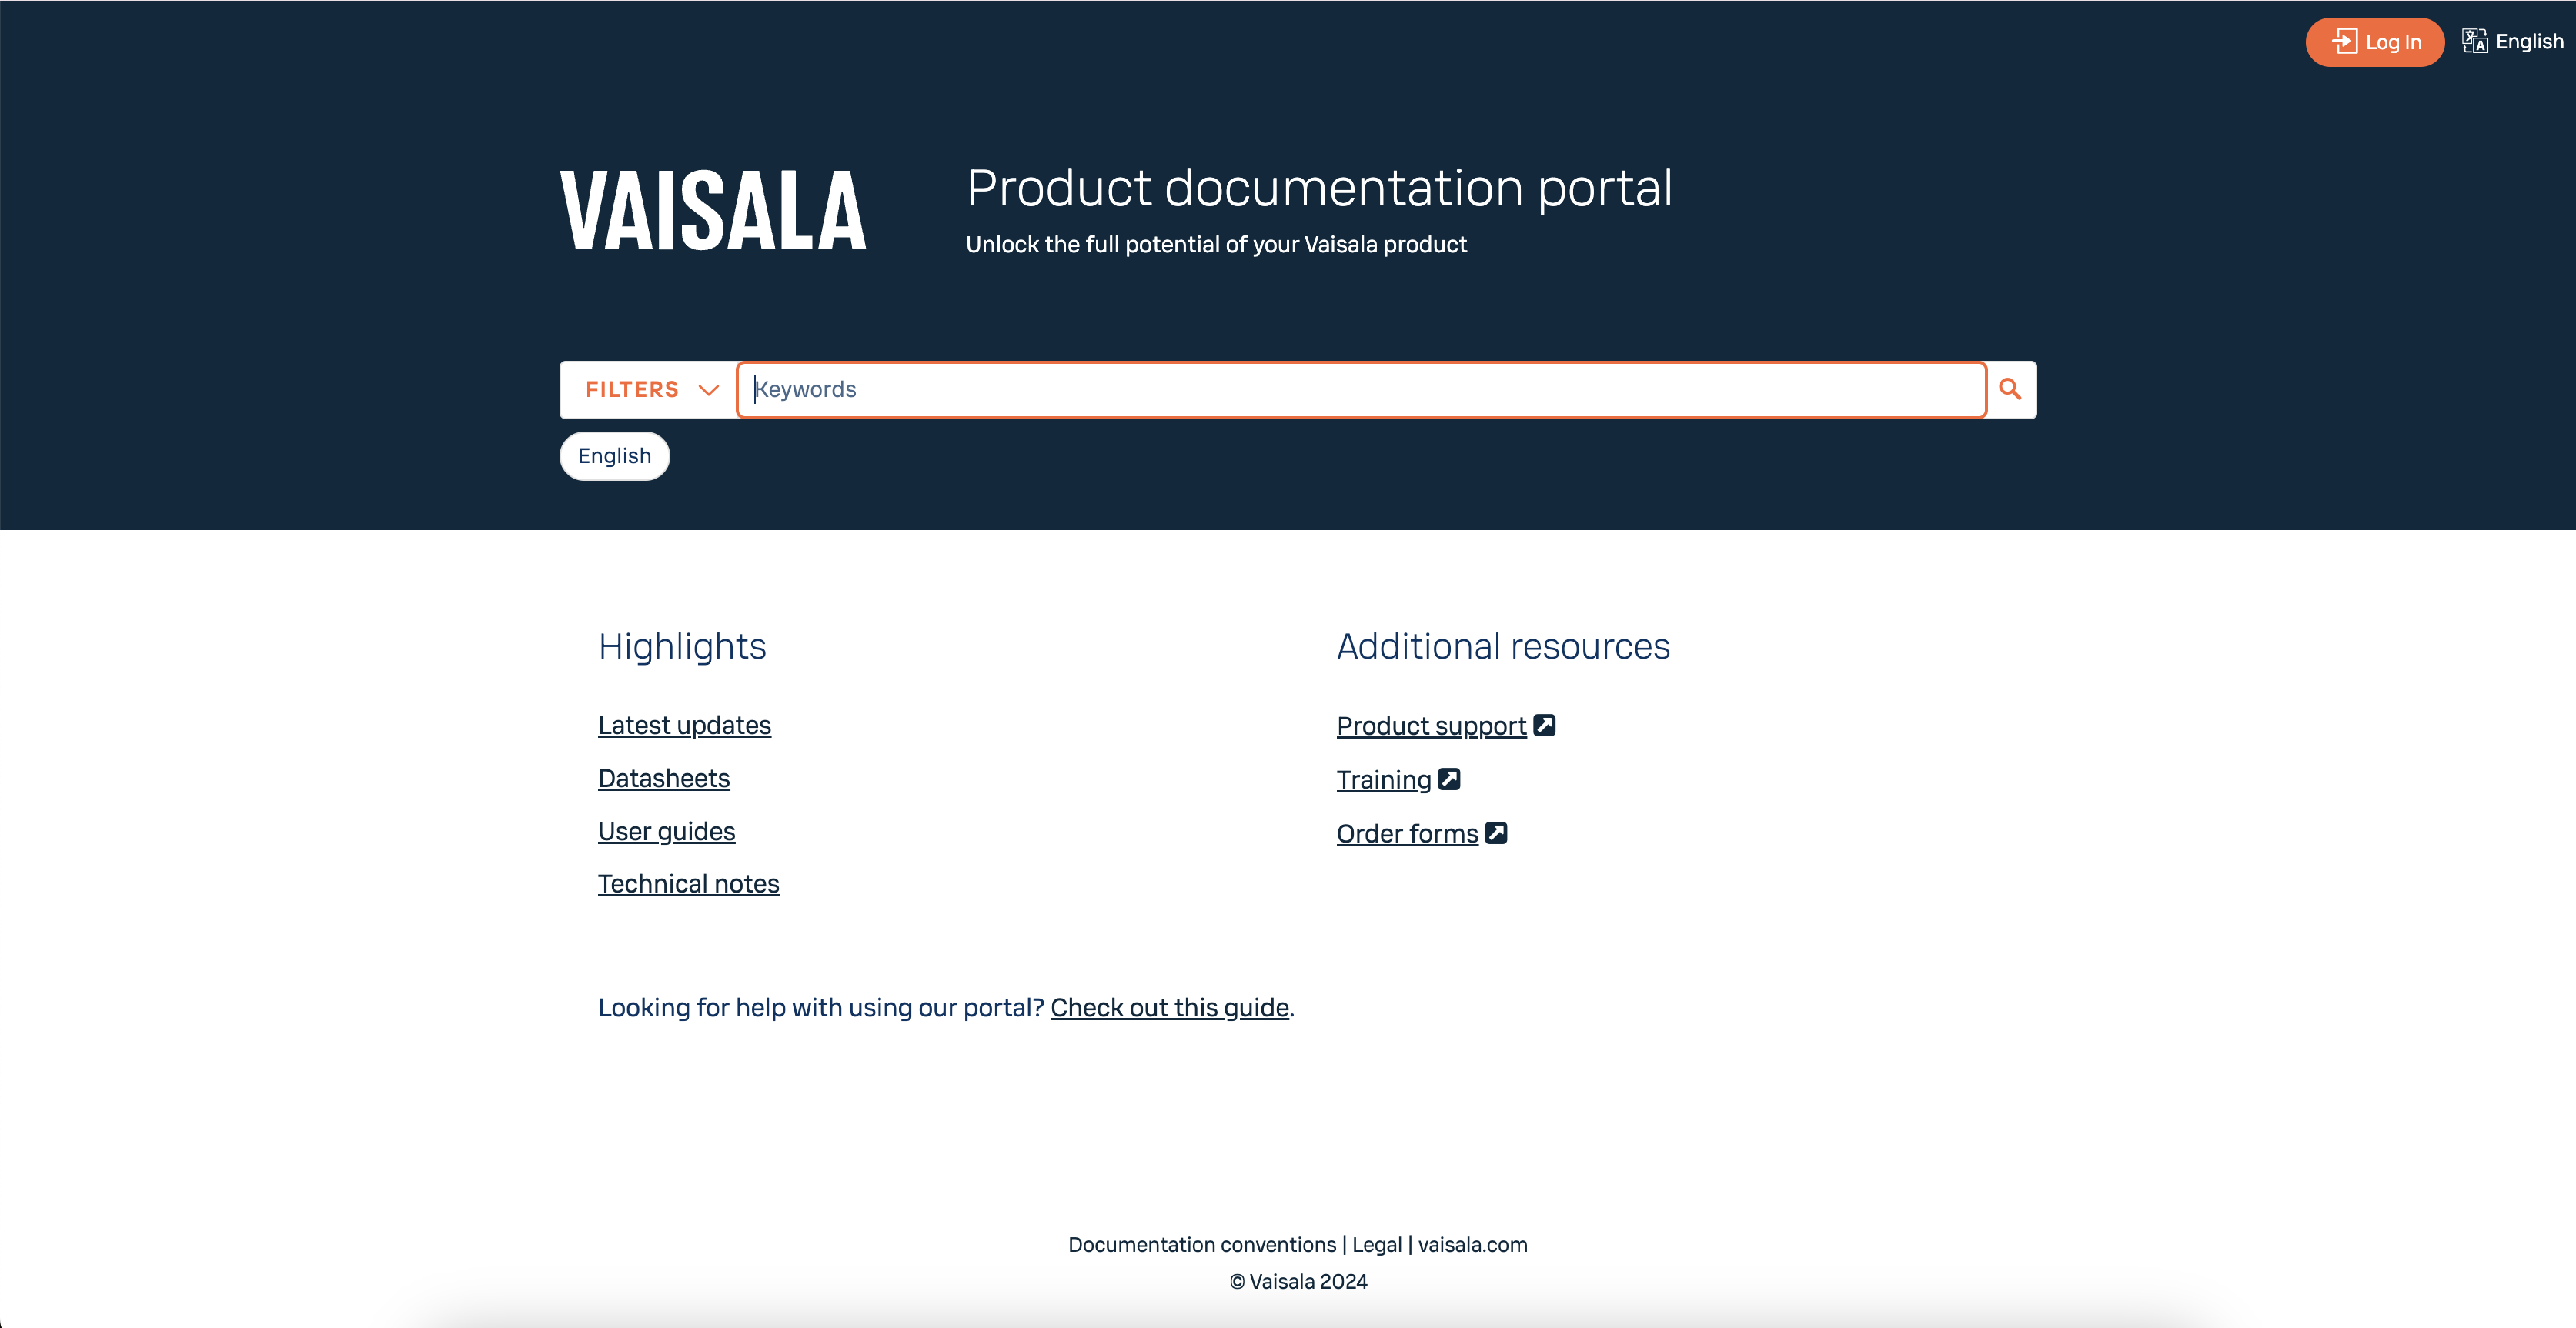This screenshot has height=1328, width=2576.
Task: Visit vaisala.com from the footer
Action: (x=1472, y=1245)
